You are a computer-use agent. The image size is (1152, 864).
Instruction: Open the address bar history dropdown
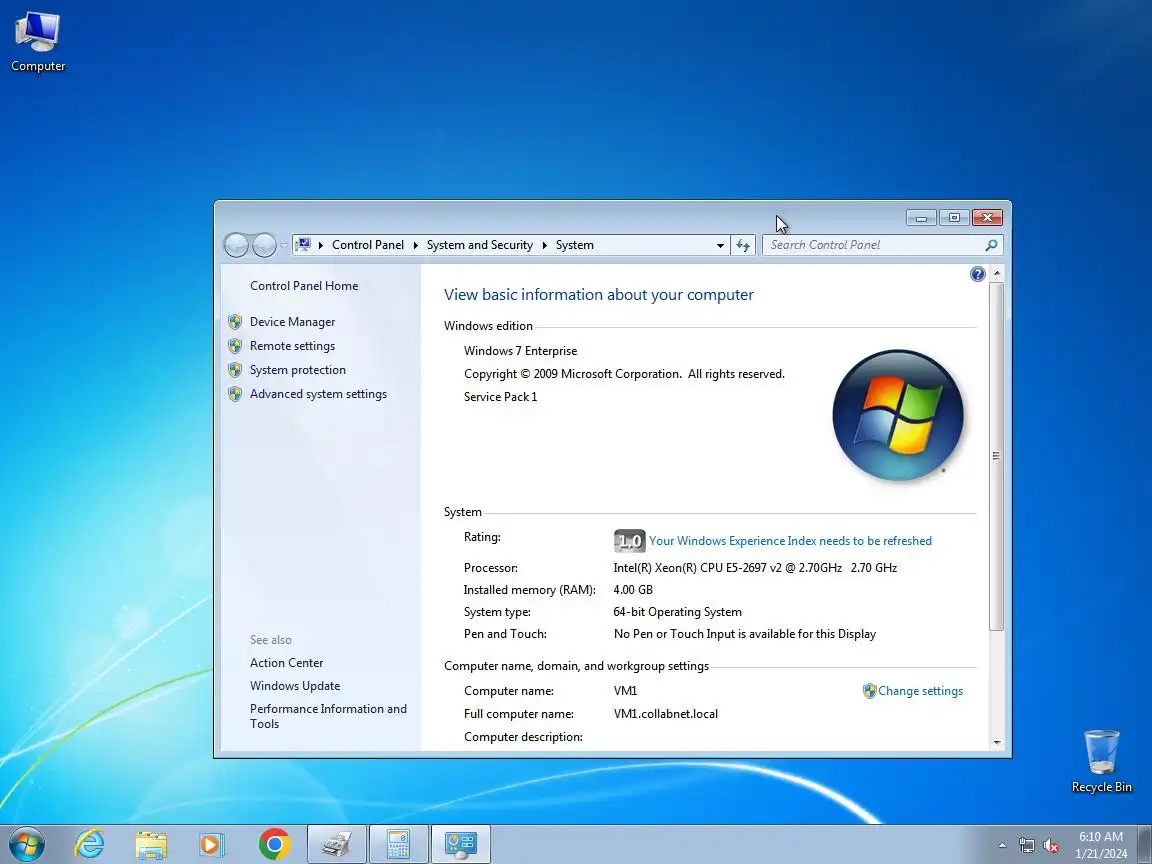720,245
